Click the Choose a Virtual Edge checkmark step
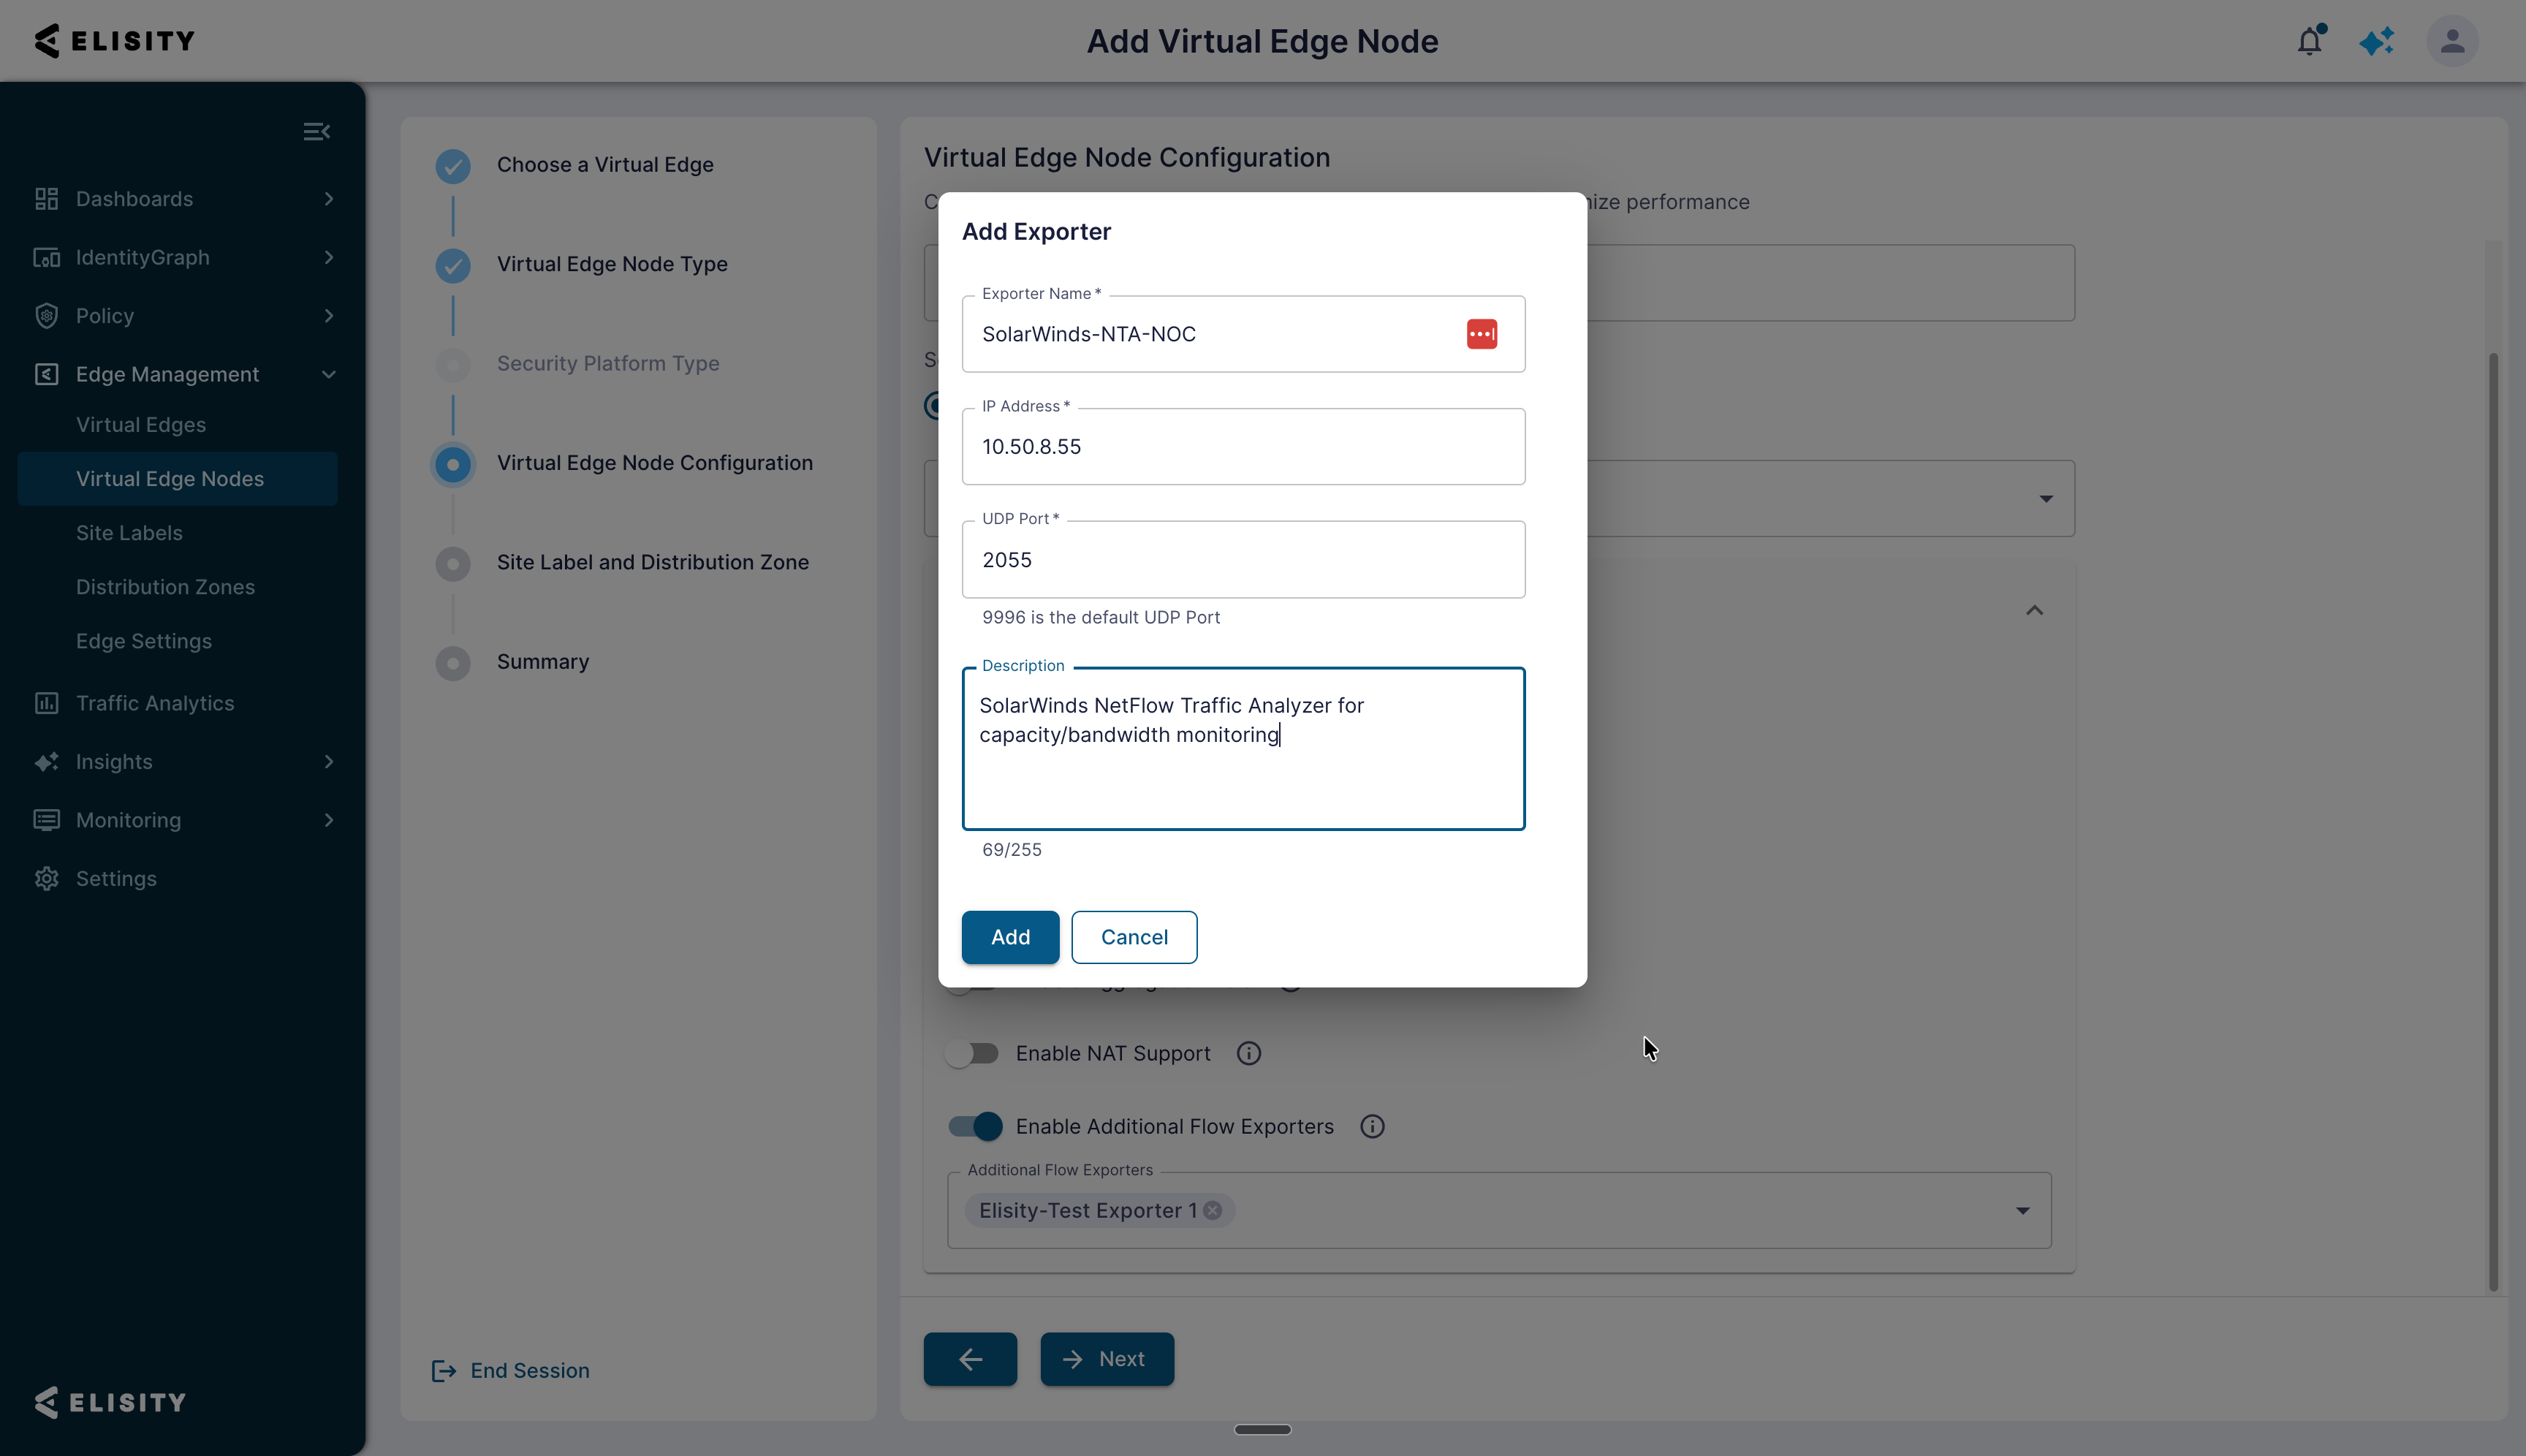The image size is (2526, 1456). (x=453, y=166)
